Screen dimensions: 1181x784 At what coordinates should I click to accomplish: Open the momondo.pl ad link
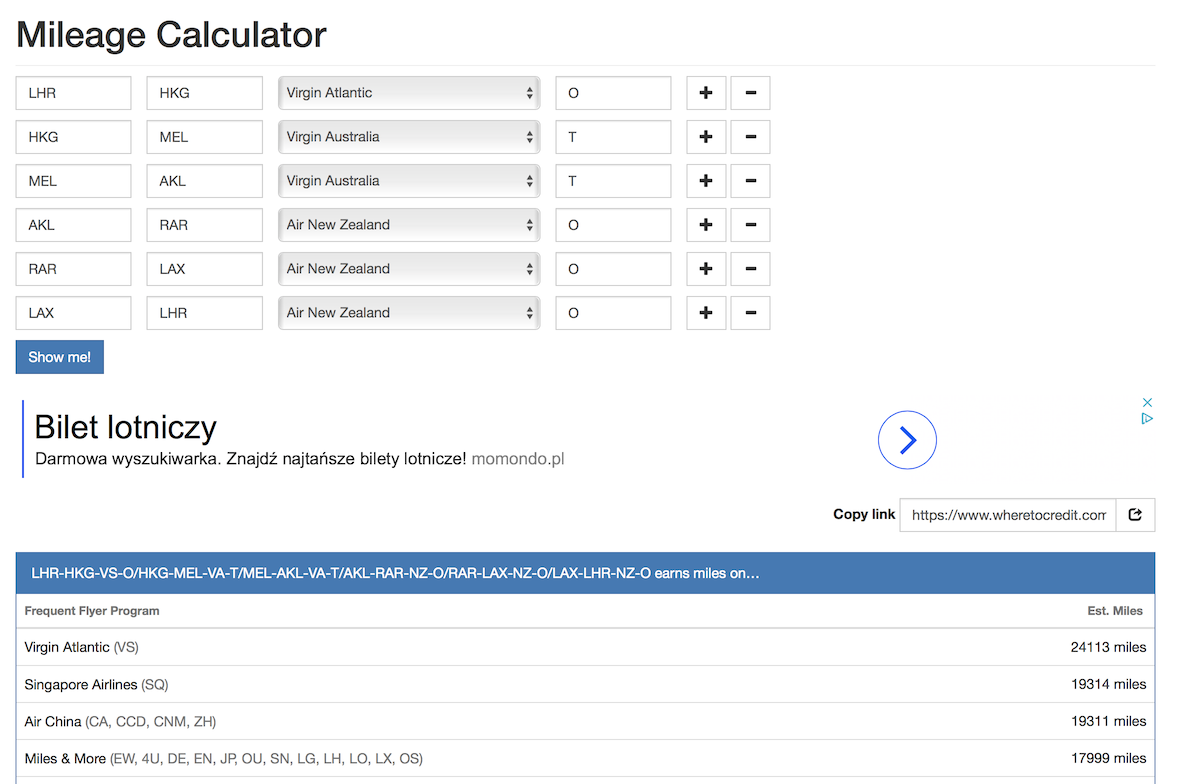[517, 459]
